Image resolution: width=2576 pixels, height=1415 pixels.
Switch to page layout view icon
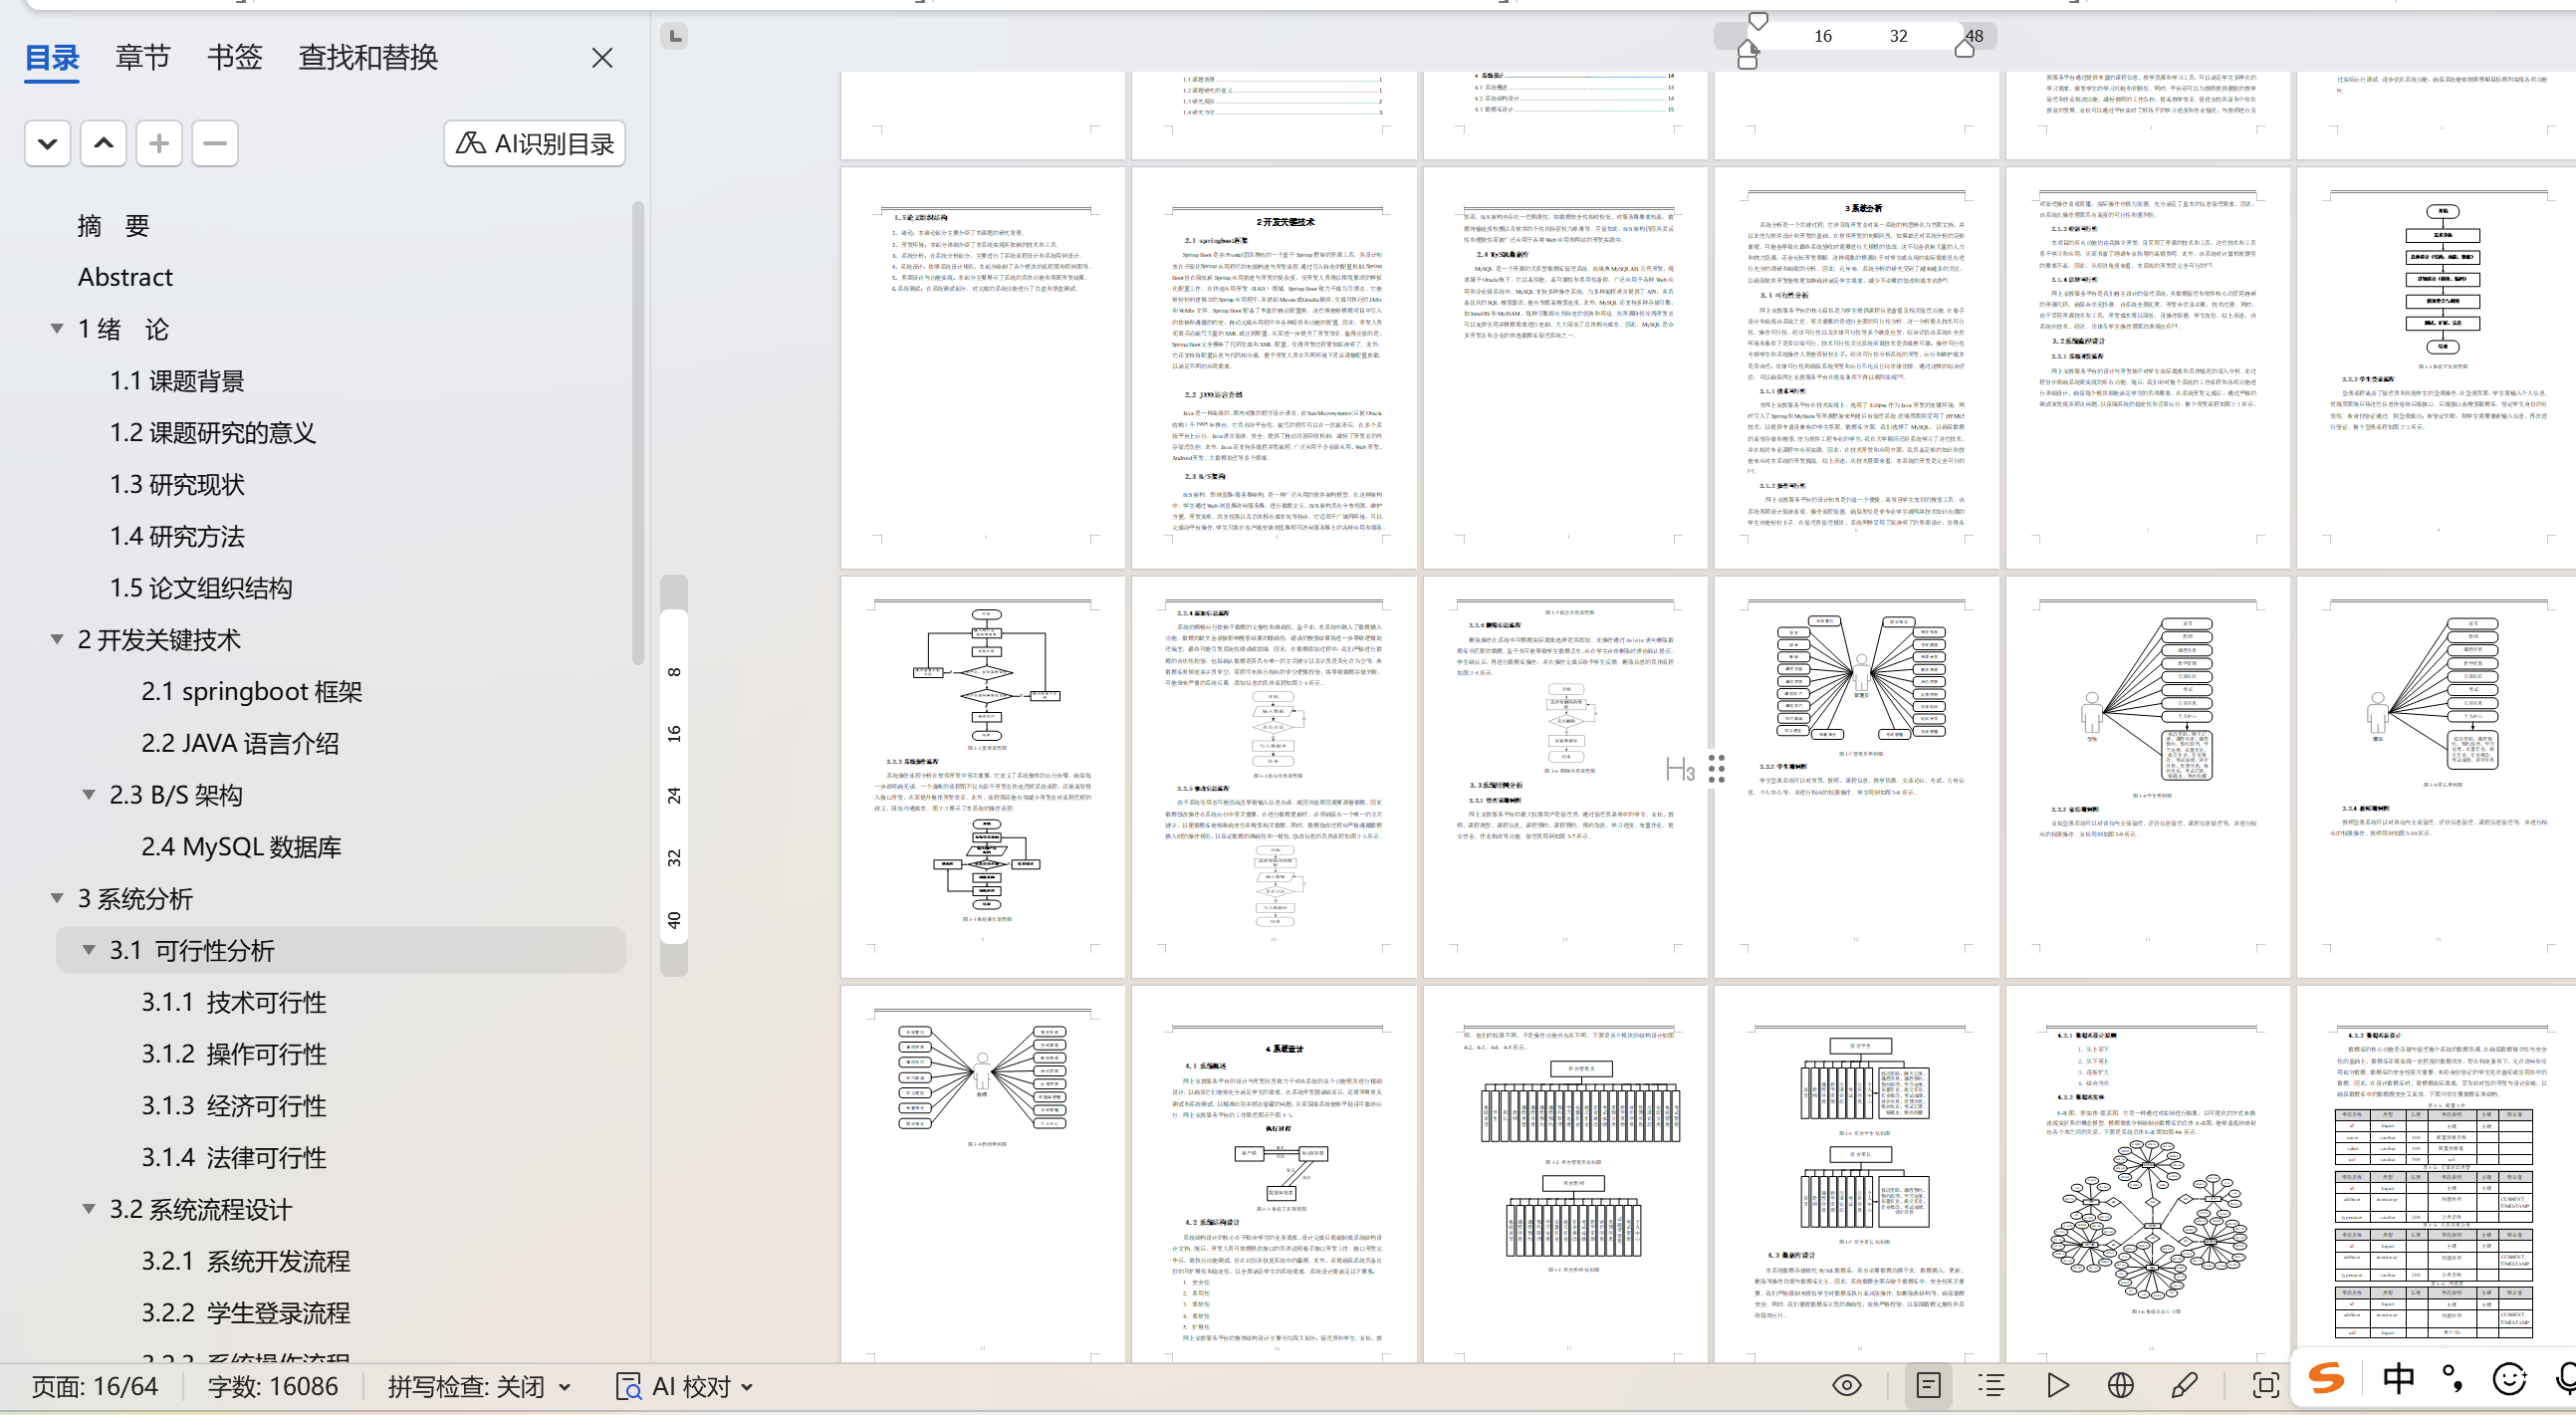point(1928,1385)
